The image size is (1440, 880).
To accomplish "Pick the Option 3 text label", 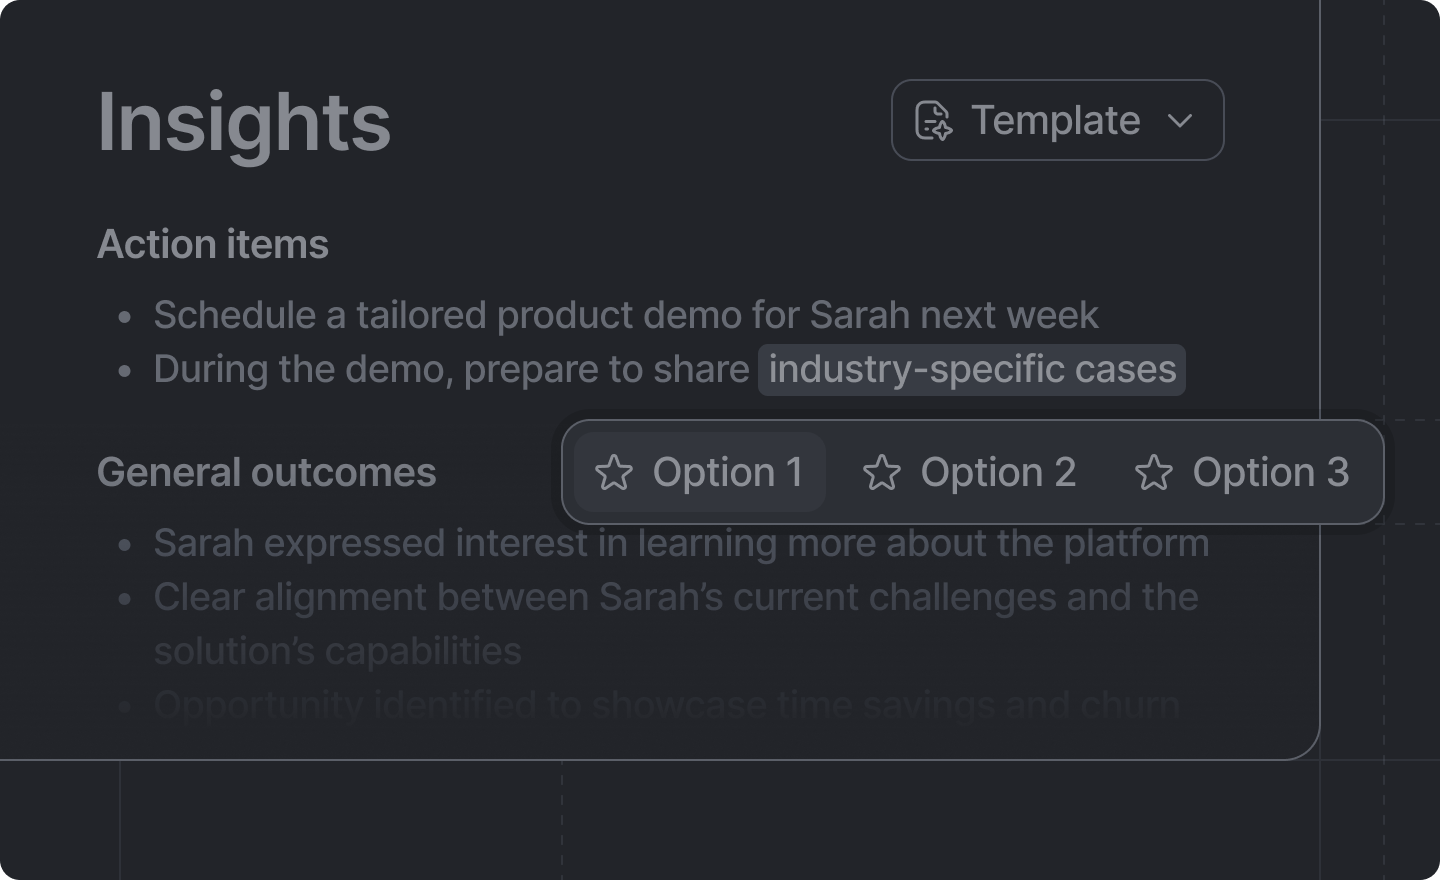I will click(x=1270, y=473).
